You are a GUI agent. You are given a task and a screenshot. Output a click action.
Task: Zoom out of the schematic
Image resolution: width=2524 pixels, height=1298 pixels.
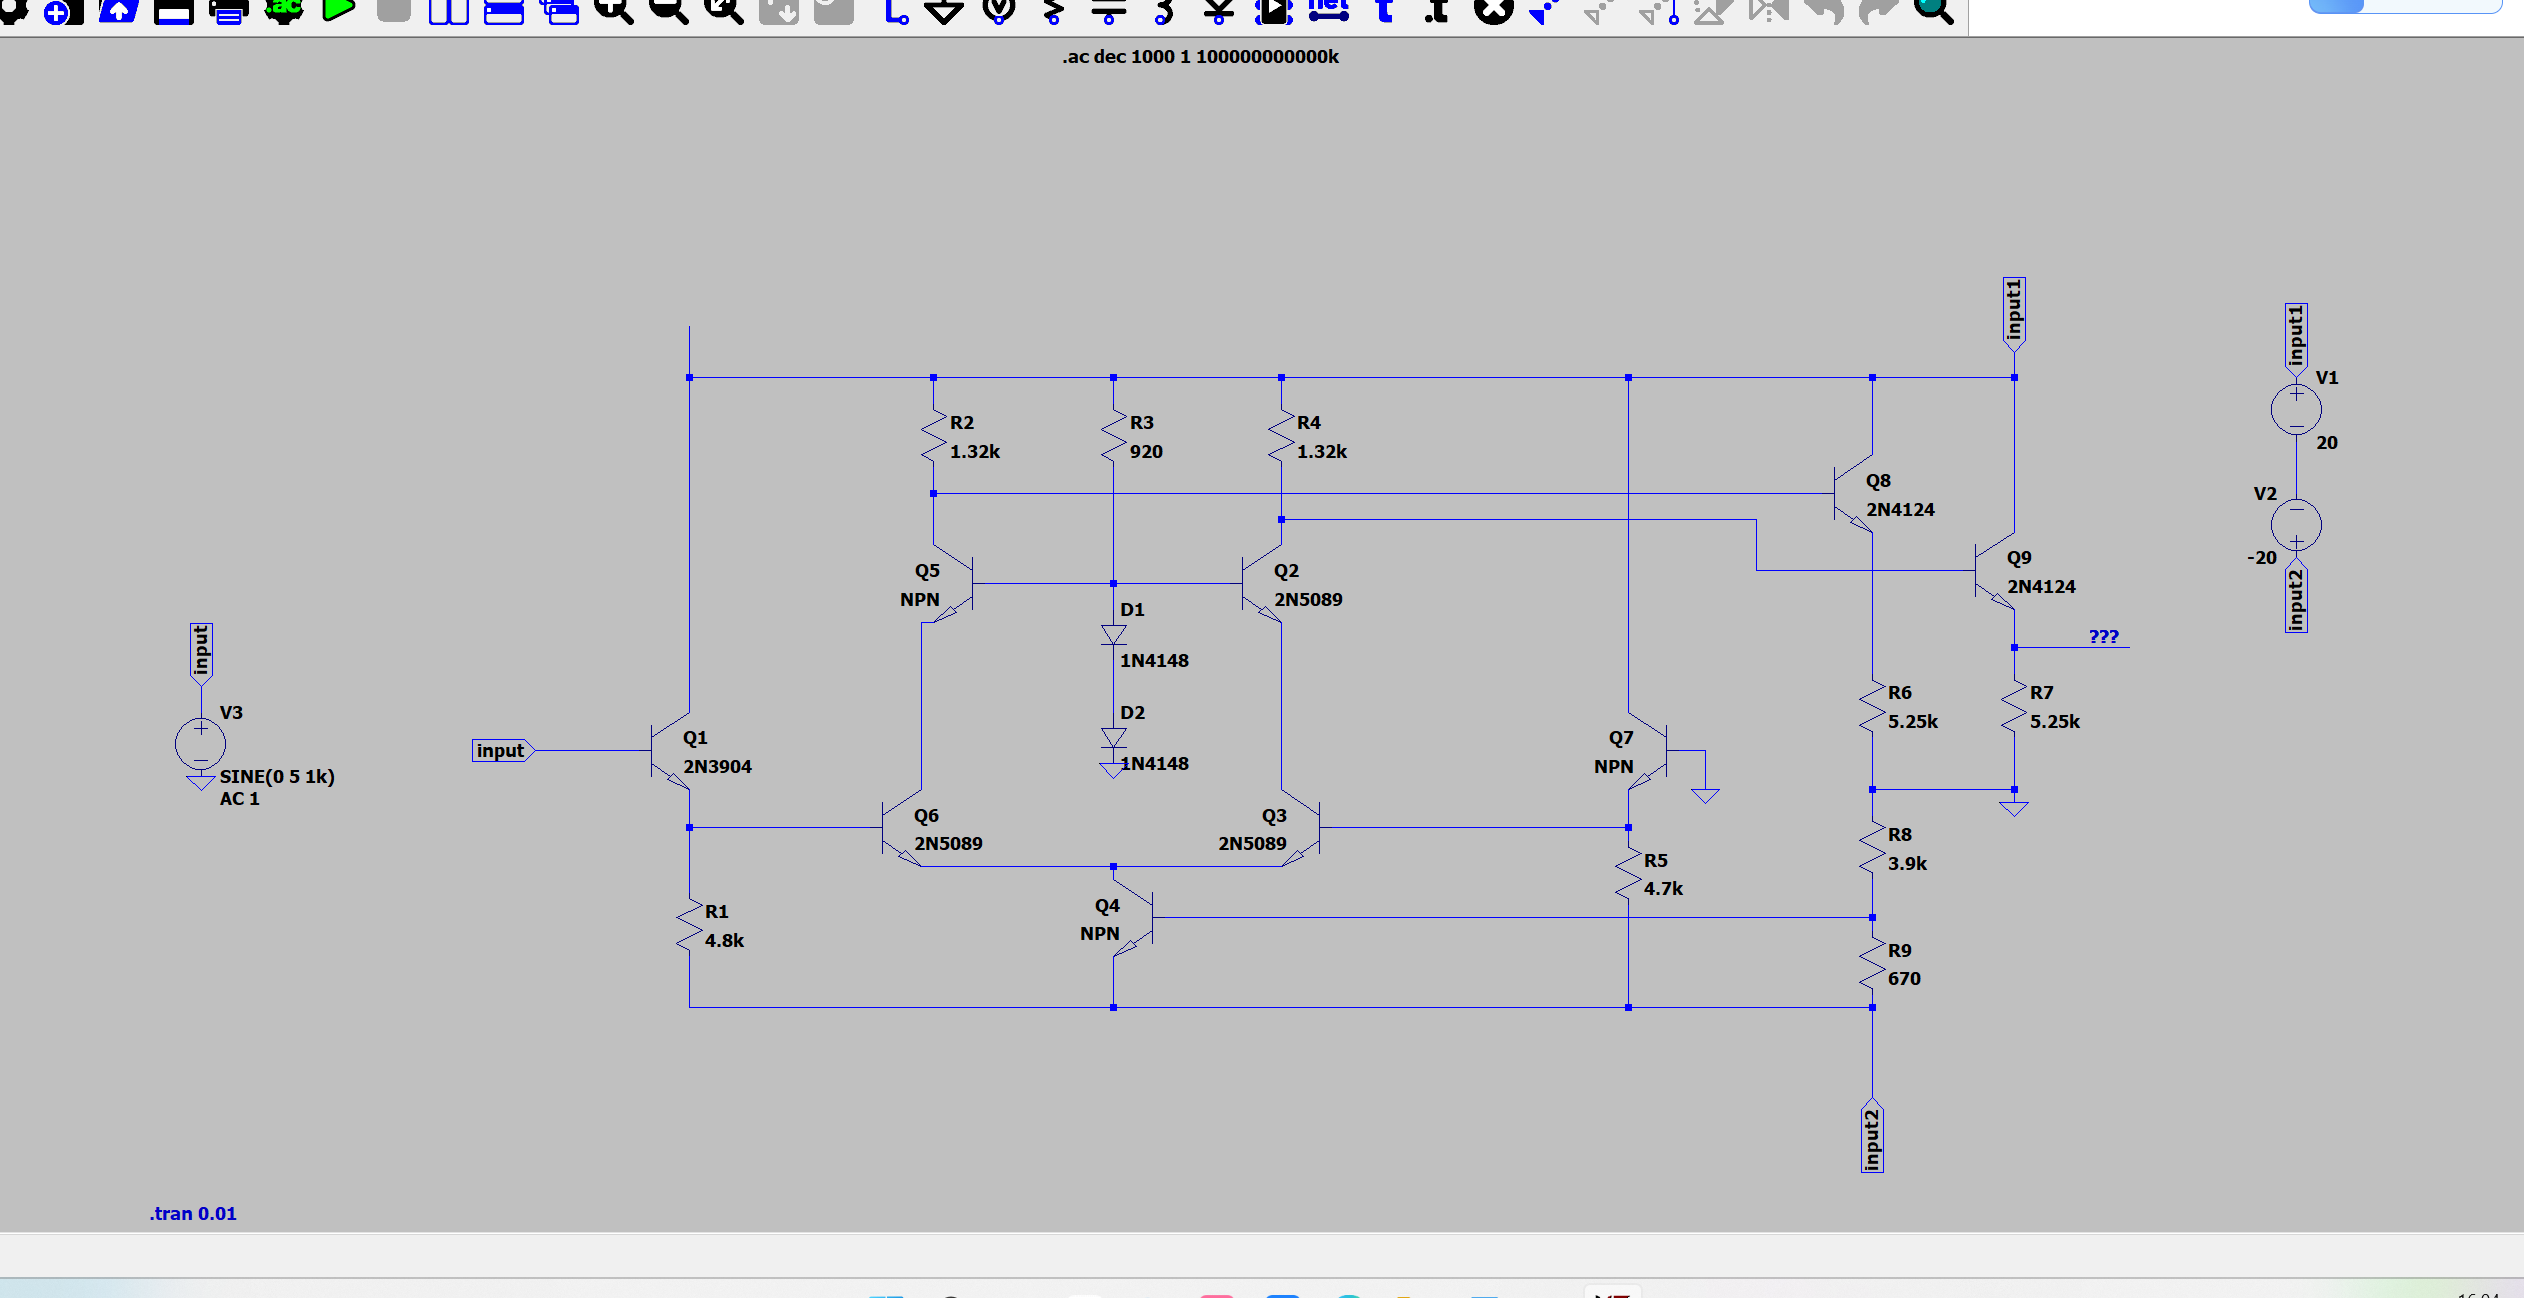pyautogui.click(x=668, y=10)
